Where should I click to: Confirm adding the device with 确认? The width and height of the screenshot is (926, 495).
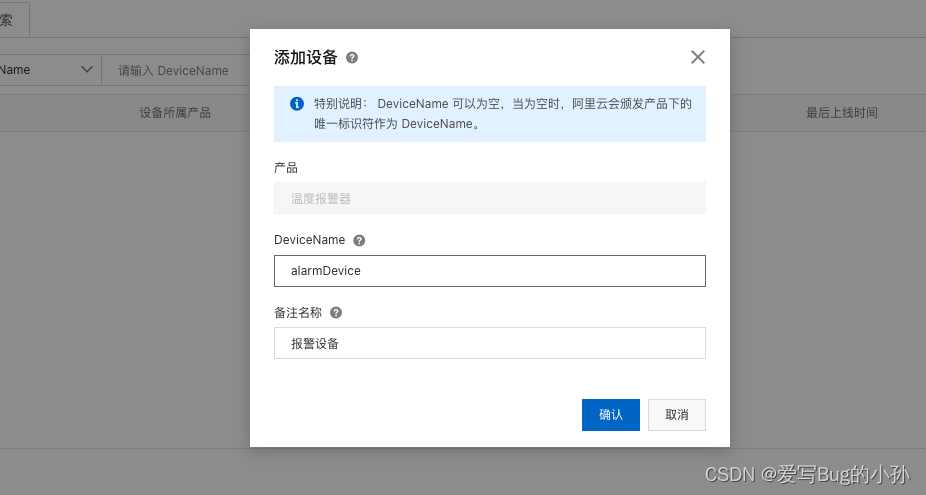[x=611, y=415]
